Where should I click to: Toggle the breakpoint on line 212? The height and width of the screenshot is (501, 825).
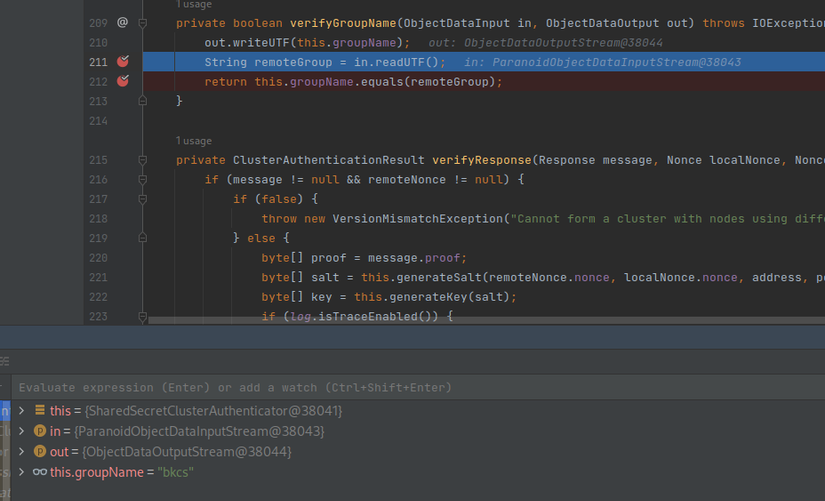tap(123, 82)
